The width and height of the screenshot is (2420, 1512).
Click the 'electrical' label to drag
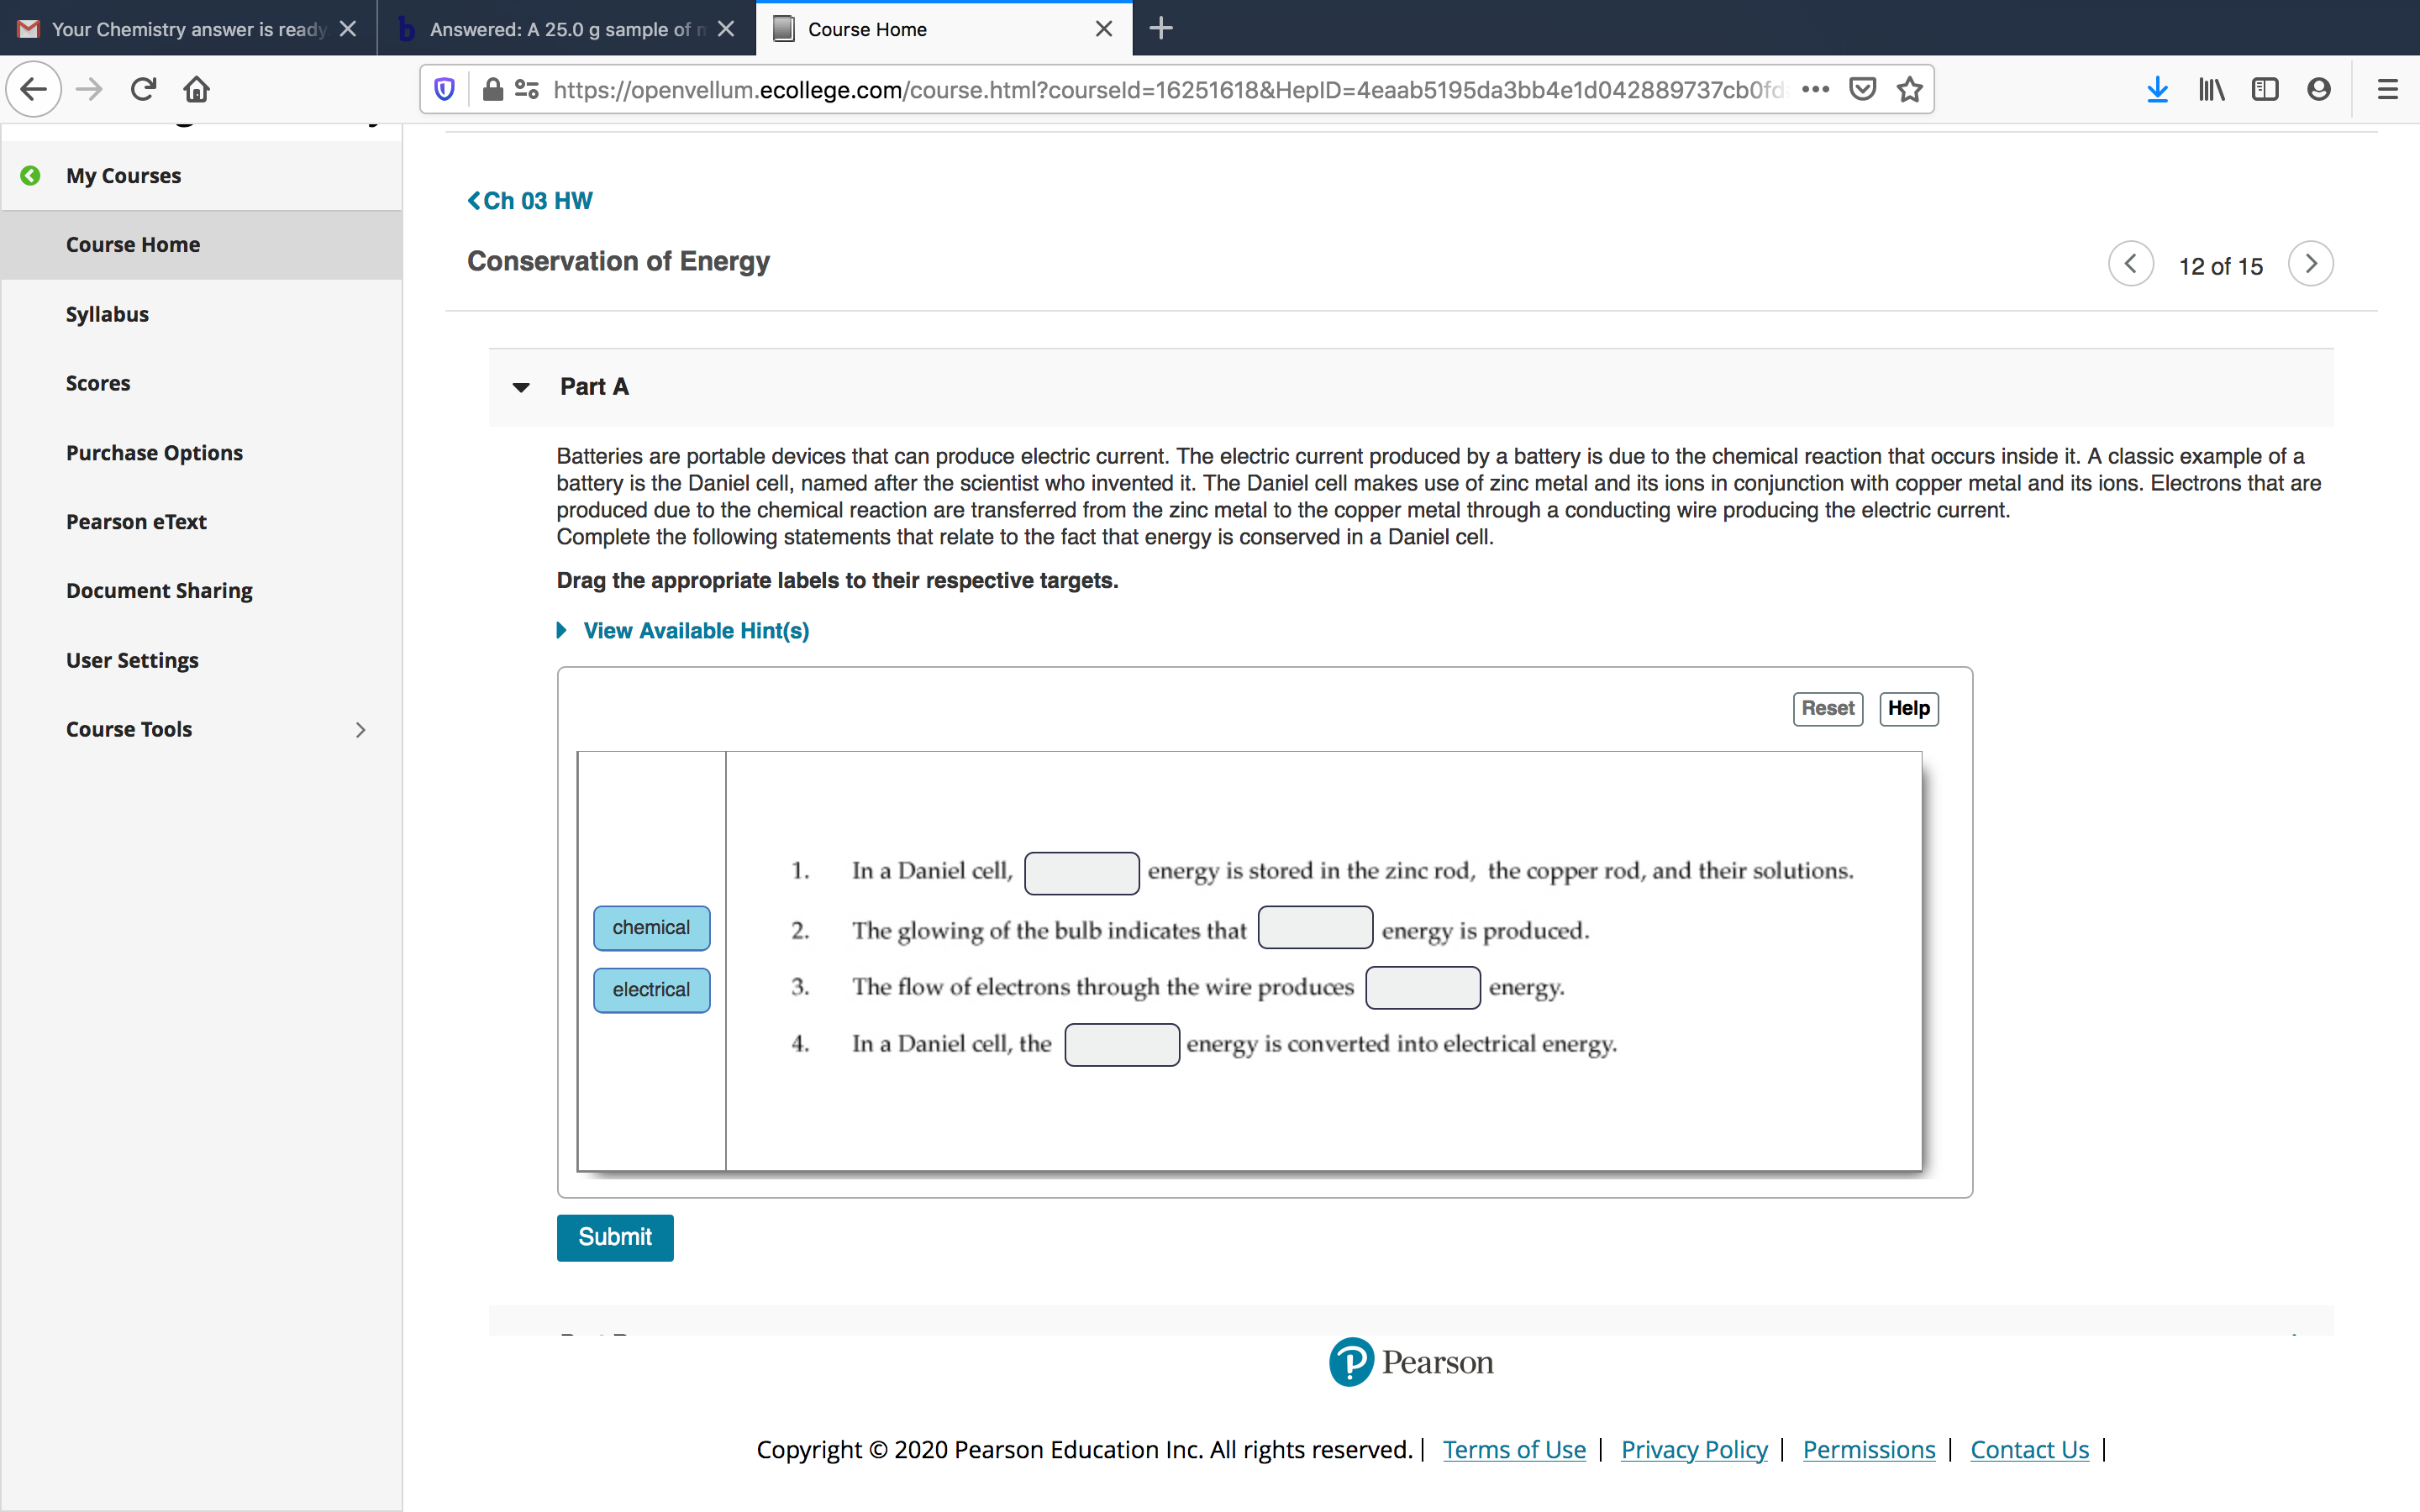point(650,990)
